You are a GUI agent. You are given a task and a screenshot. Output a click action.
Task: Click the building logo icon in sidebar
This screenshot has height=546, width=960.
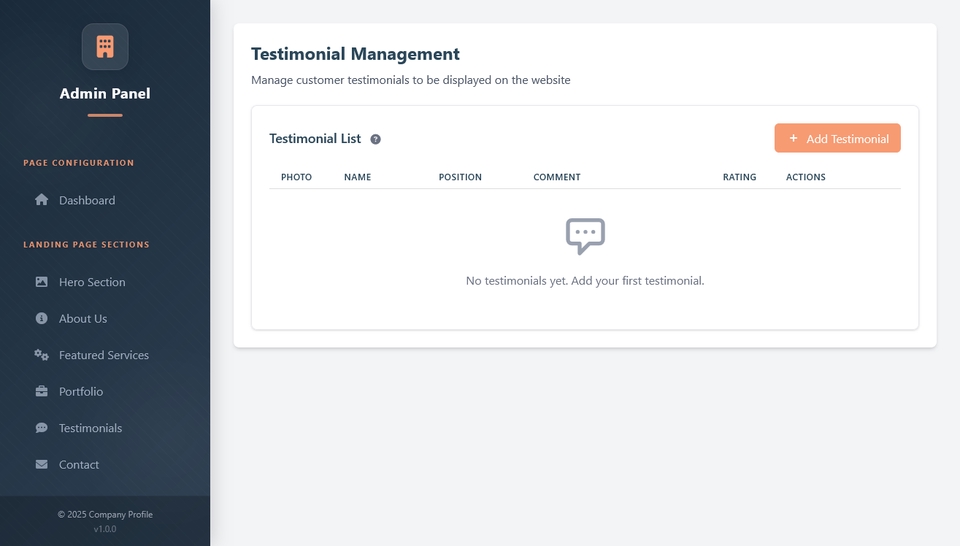click(x=105, y=47)
